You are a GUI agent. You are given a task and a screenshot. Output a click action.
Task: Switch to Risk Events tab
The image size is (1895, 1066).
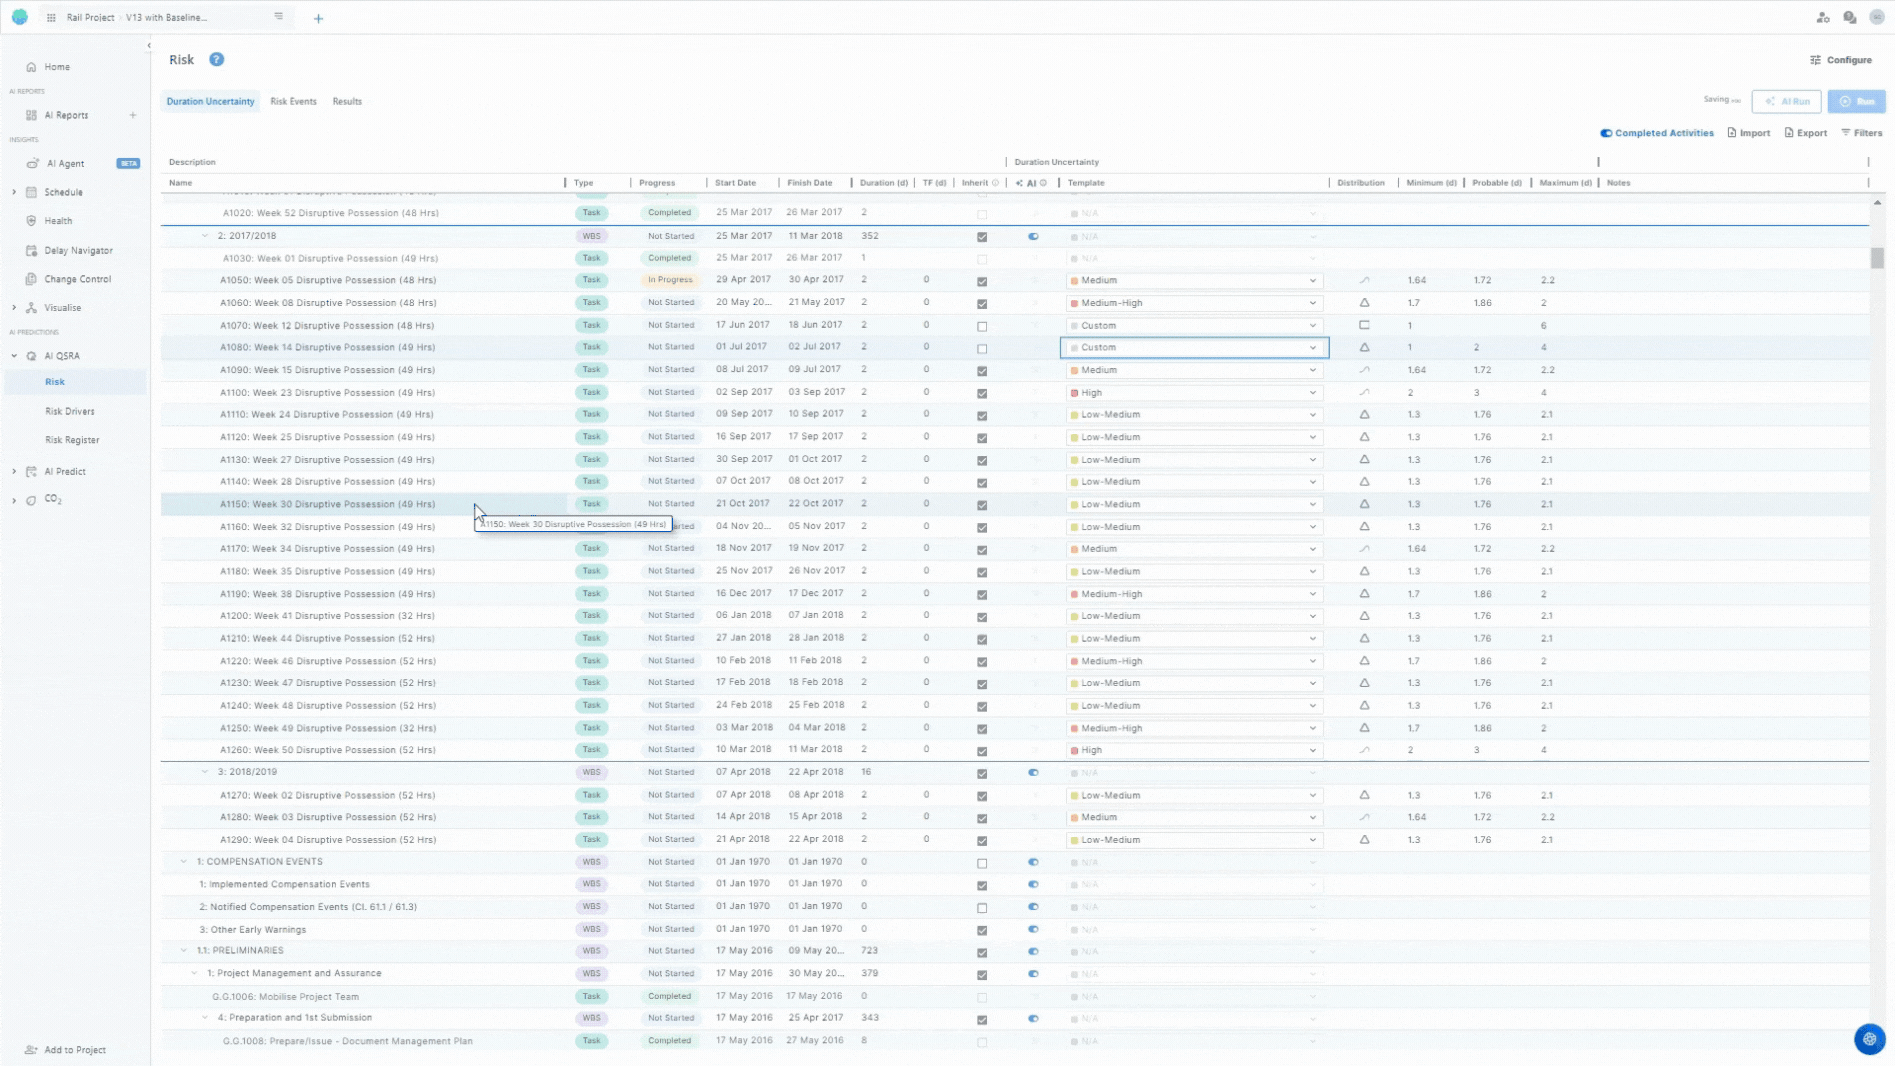click(x=293, y=102)
